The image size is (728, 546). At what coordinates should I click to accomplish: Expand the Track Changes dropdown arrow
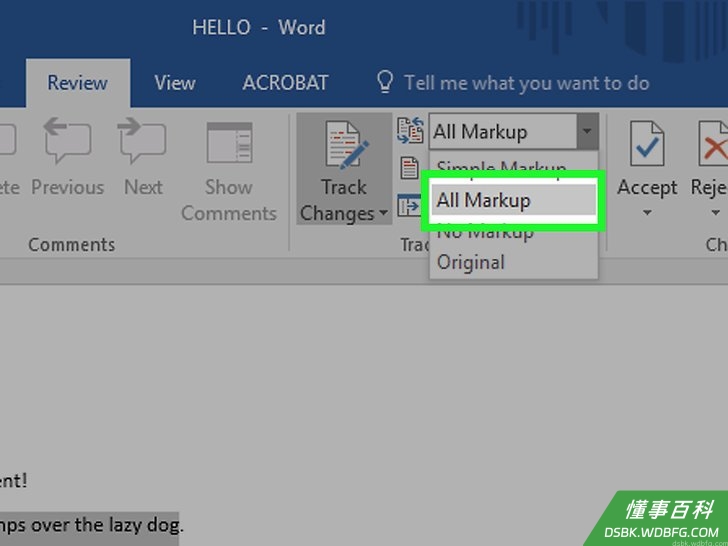click(384, 213)
